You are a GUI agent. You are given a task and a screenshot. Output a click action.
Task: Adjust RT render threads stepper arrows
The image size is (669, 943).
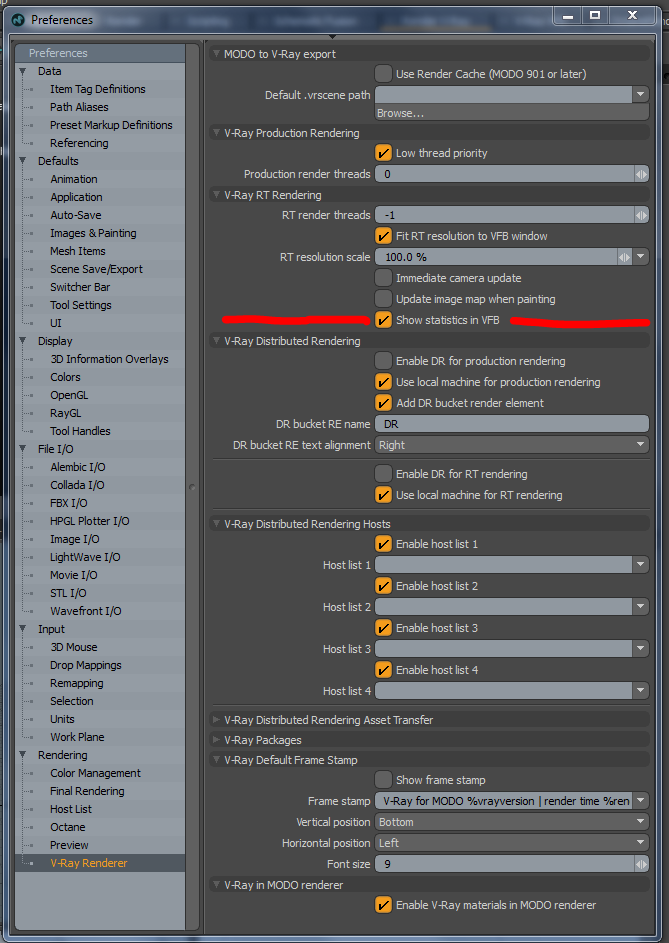point(641,215)
